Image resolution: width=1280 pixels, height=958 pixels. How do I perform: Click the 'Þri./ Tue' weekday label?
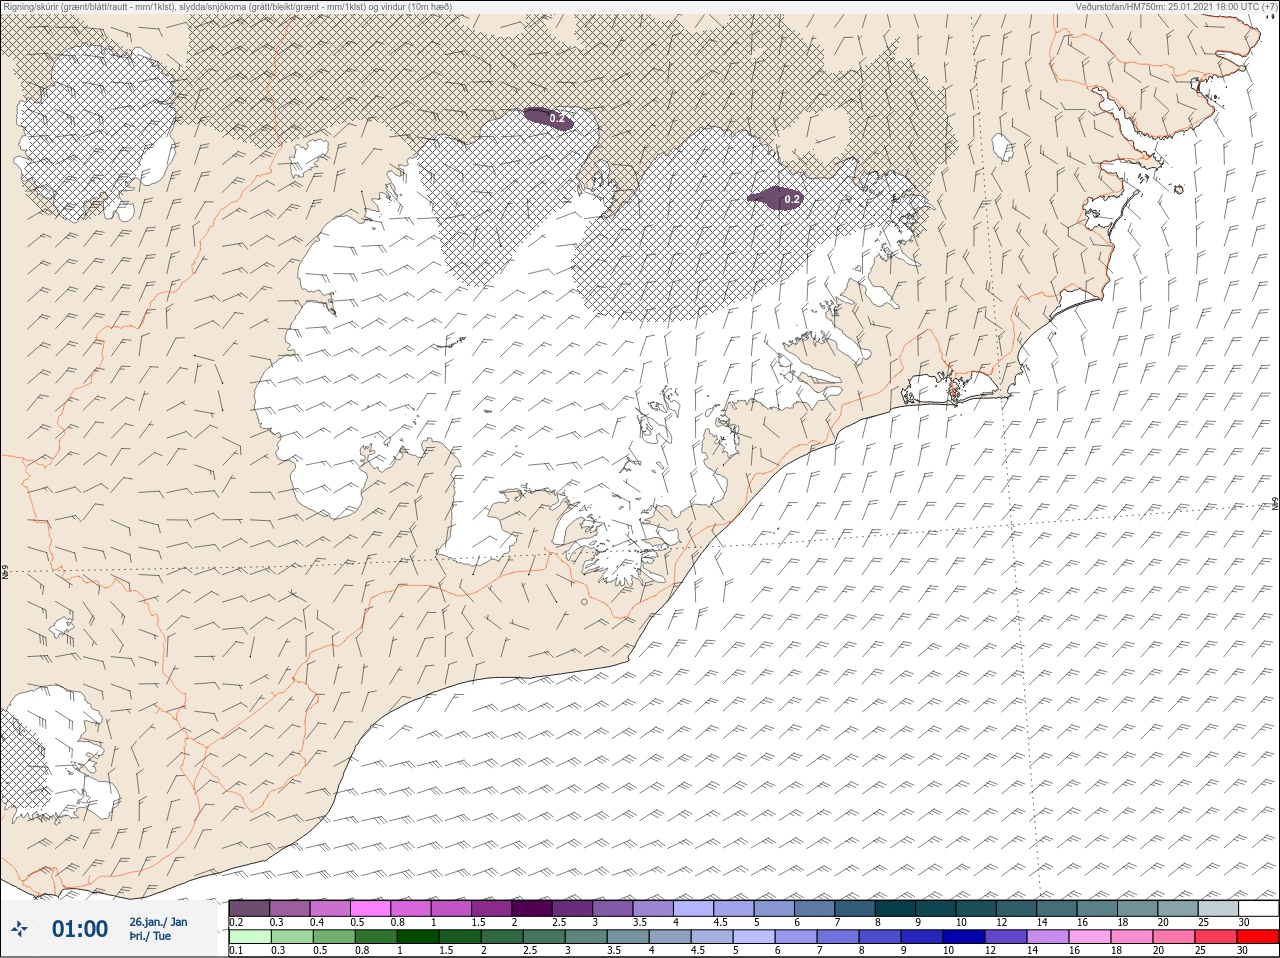click(150, 936)
